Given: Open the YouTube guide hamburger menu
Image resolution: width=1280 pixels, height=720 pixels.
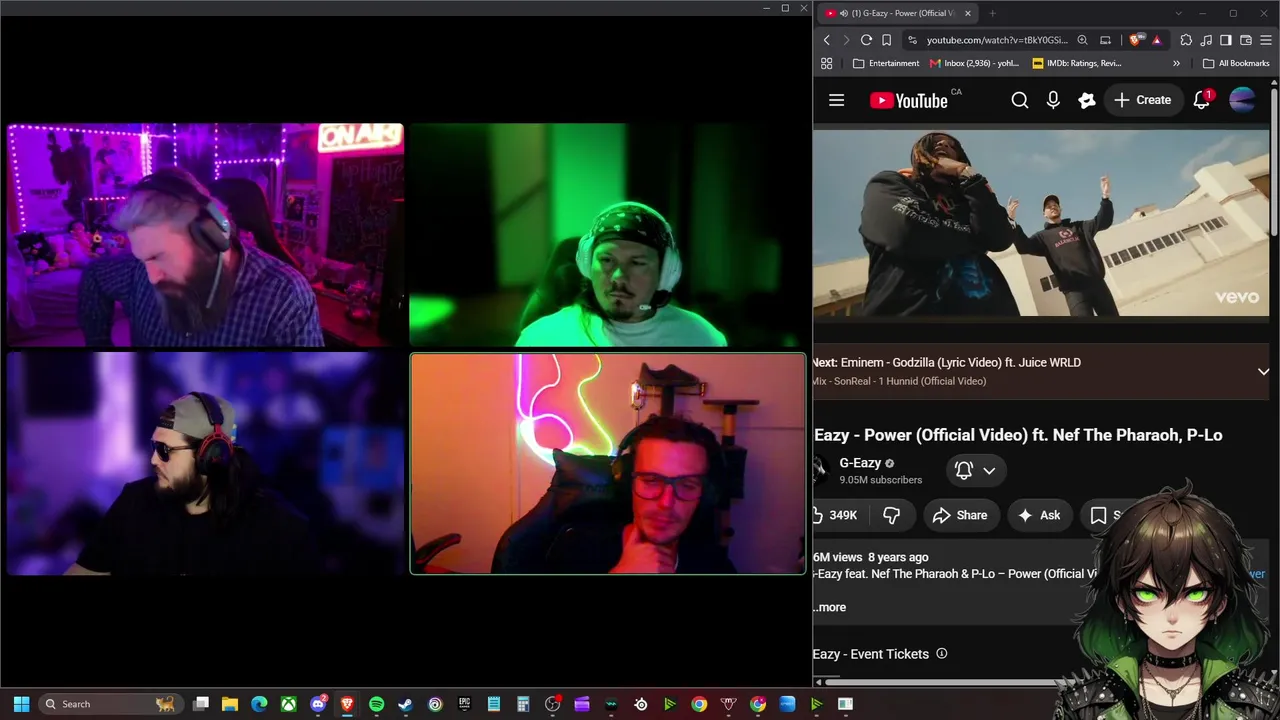Looking at the screenshot, I should (836, 100).
